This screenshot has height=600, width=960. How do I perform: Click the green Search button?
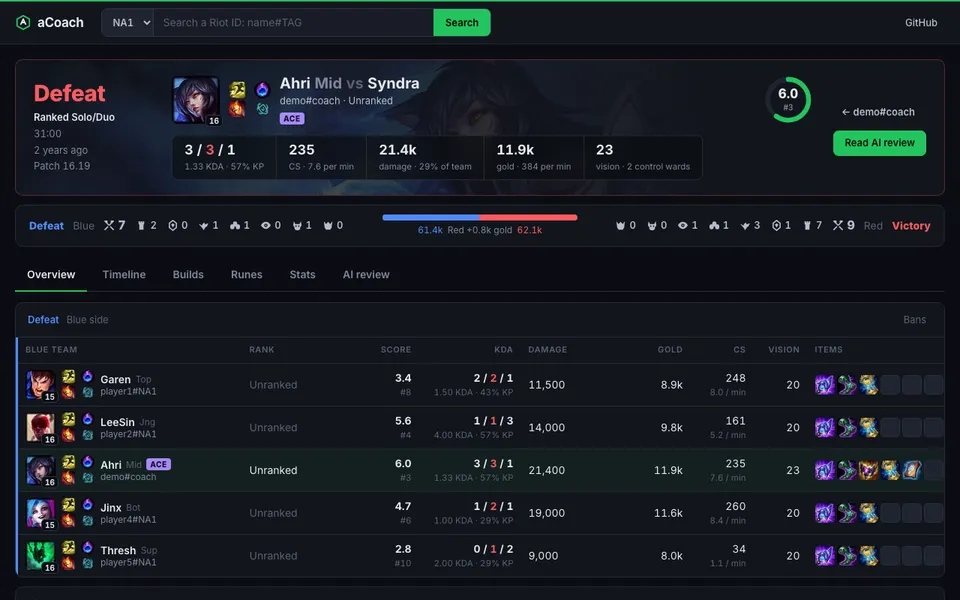click(x=462, y=23)
